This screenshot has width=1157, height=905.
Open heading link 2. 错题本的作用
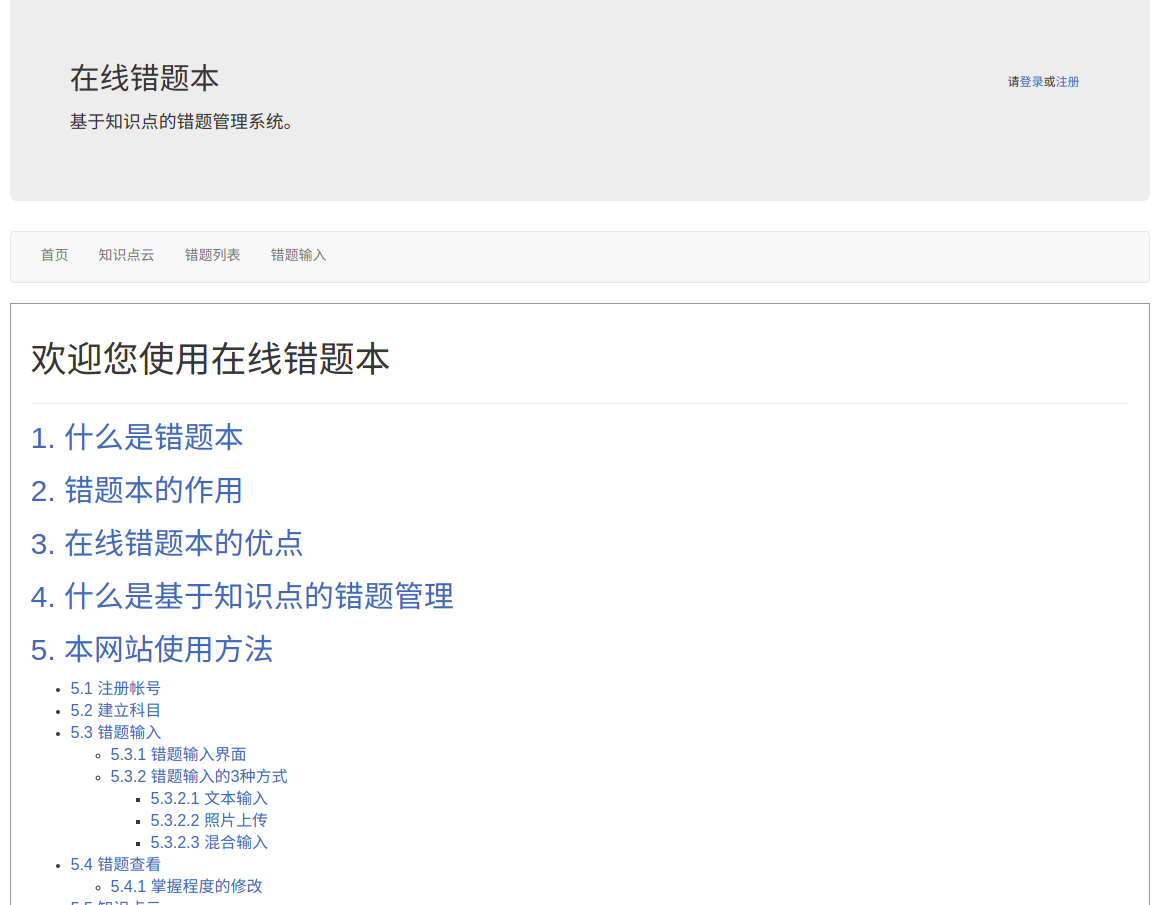click(x=137, y=490)
